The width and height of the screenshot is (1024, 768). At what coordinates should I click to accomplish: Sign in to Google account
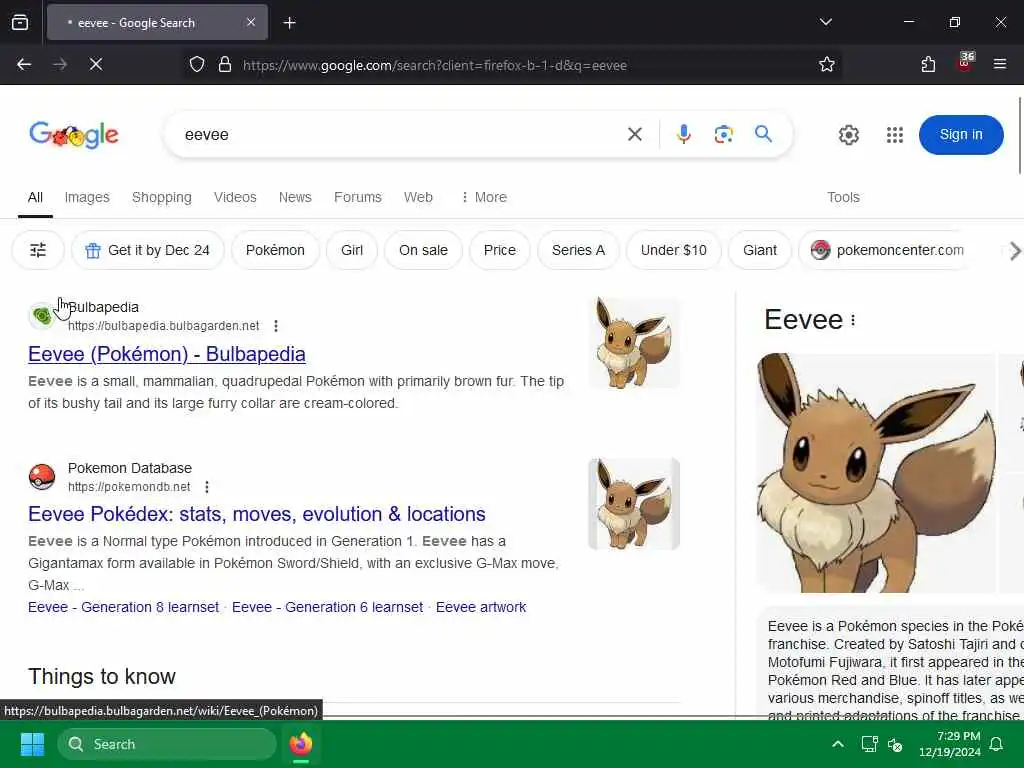[x=961, y=135]
